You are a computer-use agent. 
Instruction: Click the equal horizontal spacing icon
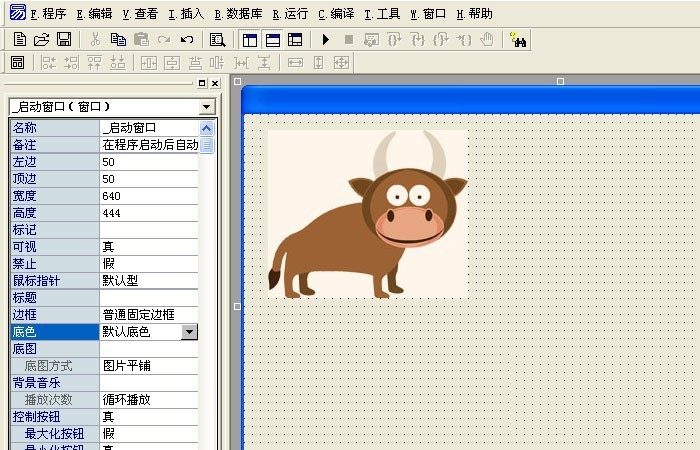click(x=241, y=62)
